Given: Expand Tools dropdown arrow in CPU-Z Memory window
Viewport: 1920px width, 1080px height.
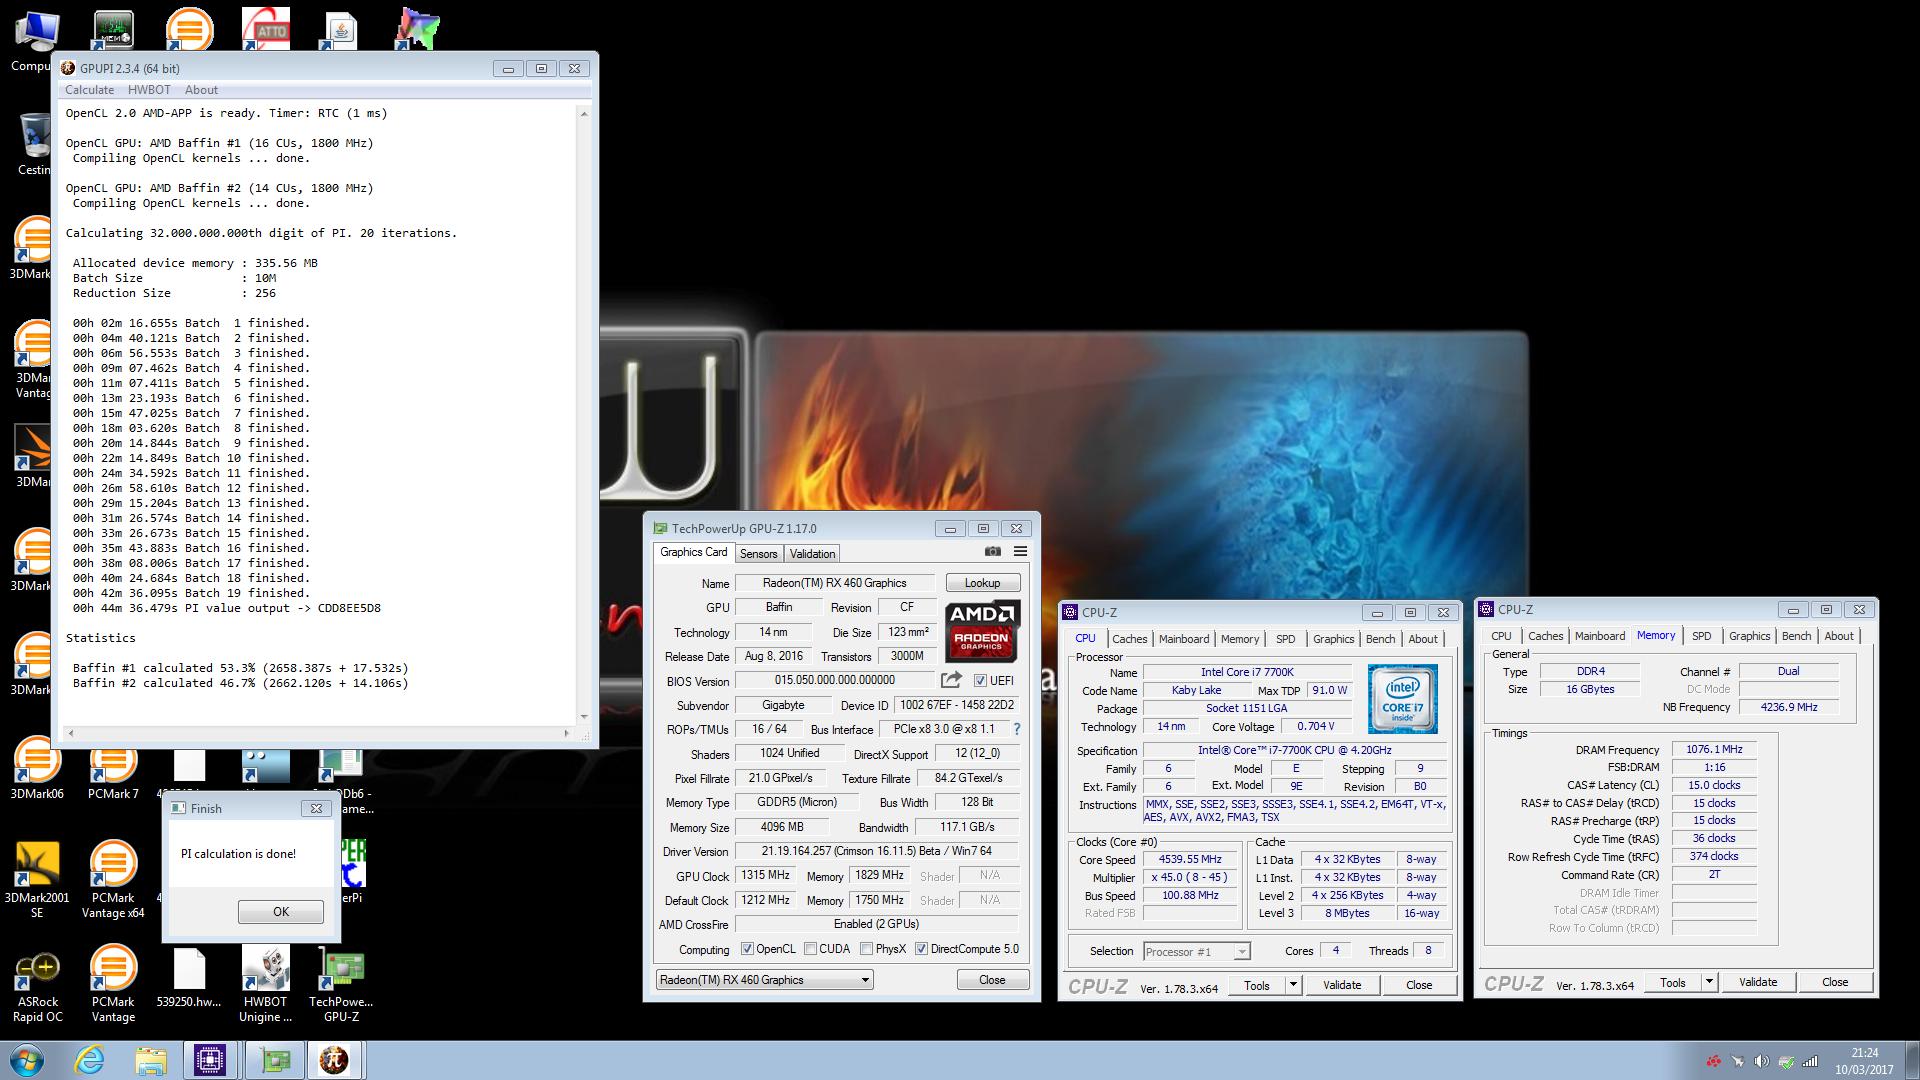Looking at the screenshot, I should (x=1708, y=983).
